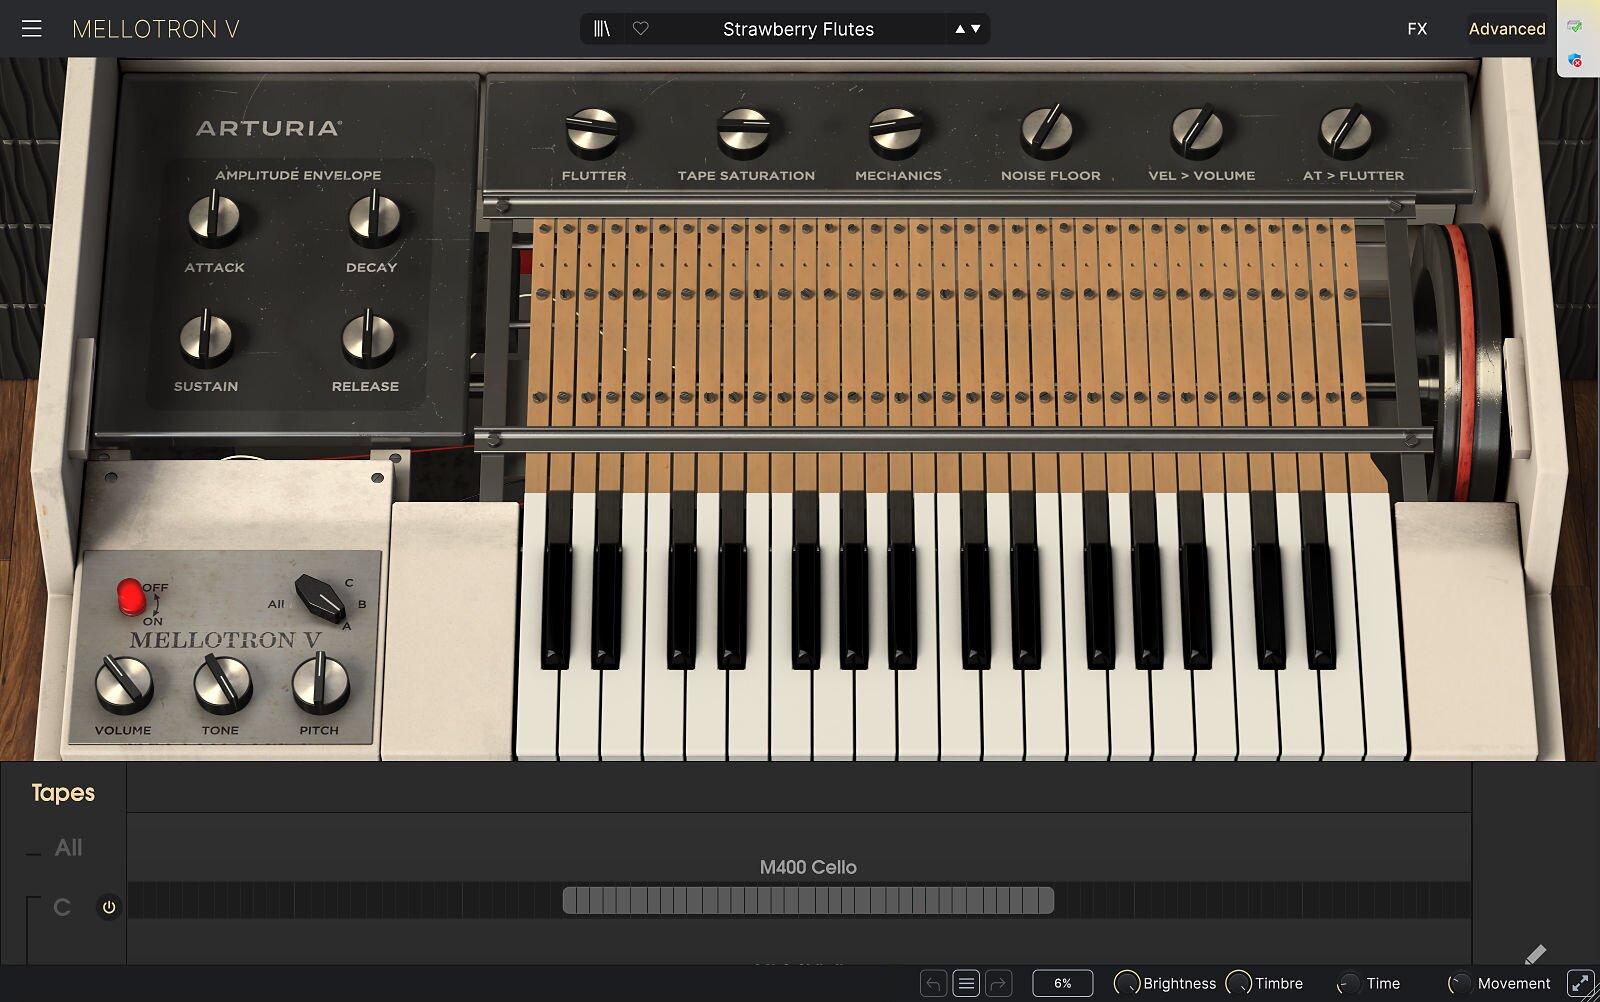Favorite the preset with the heart icon

click(641, 29)
